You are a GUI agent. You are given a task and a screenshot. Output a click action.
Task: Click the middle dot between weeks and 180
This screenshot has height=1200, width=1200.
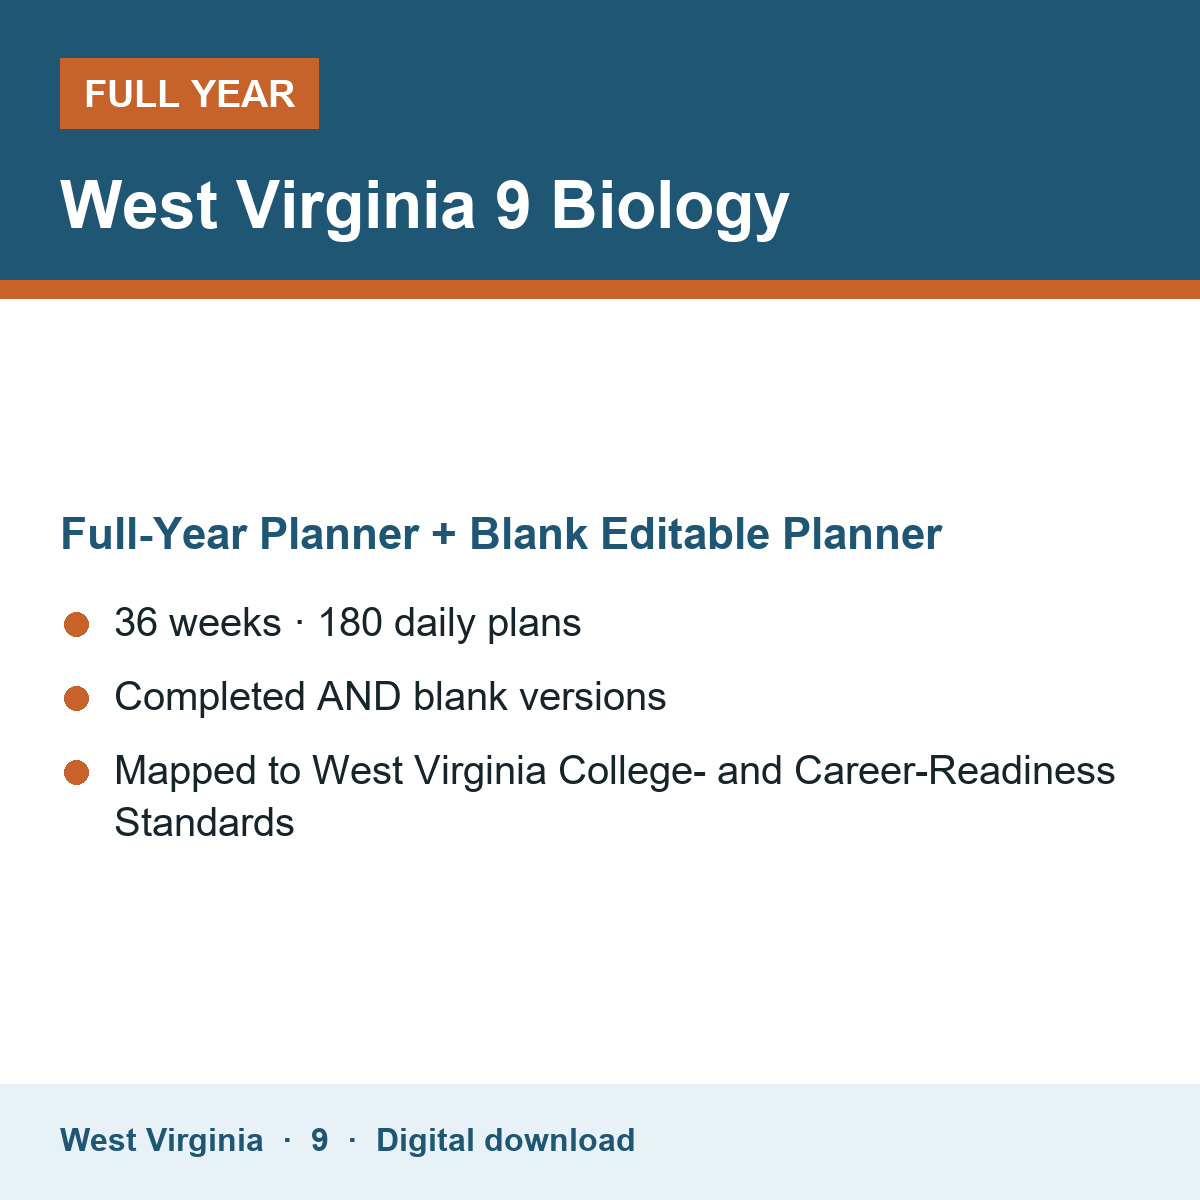(x=300, y=624)
